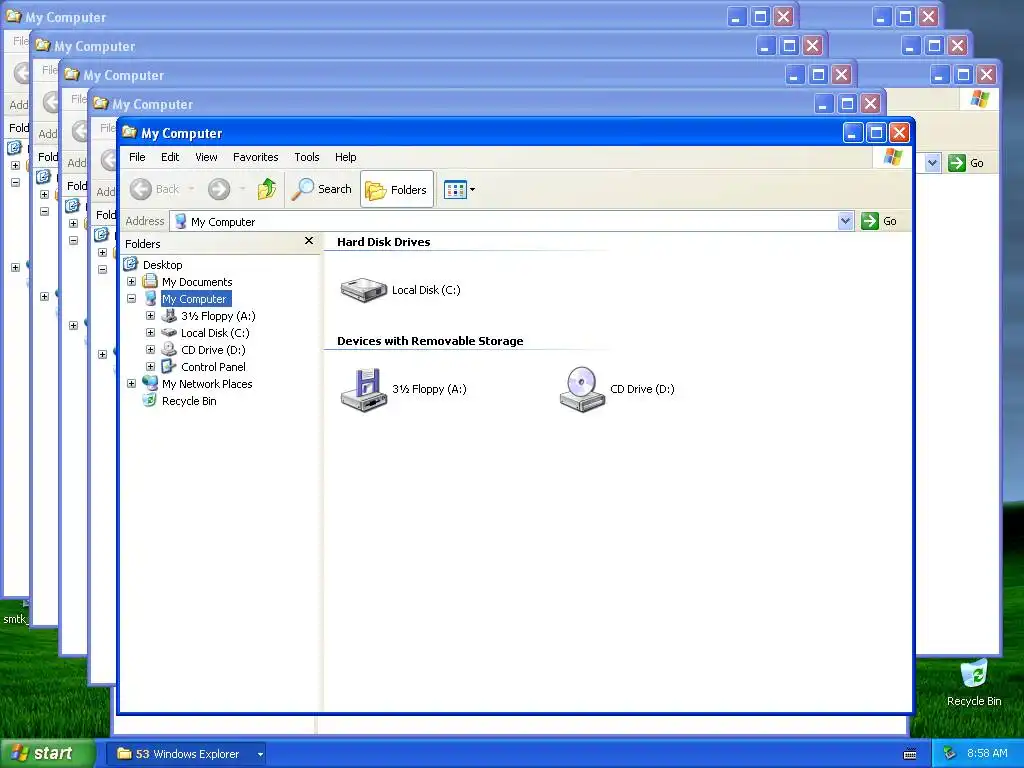
Task: Expand Local Disk (C:) in the tree
Action: click(x=150, y=332)
